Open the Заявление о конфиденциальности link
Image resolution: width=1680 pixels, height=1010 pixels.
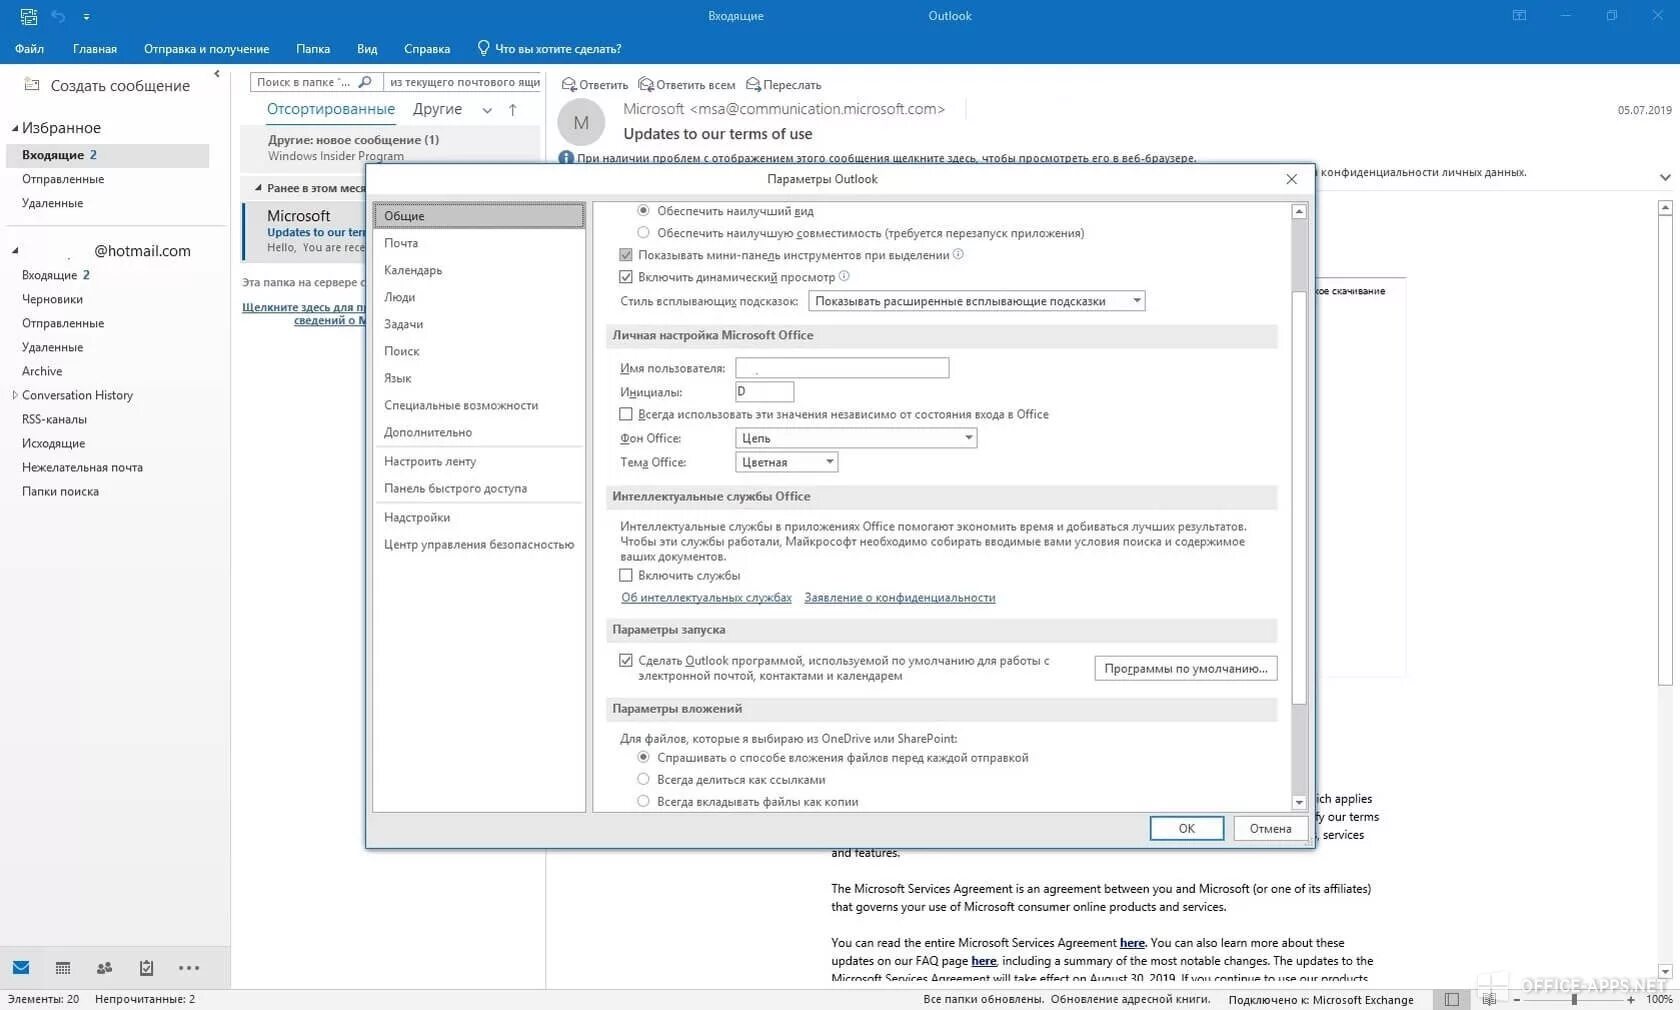click(x=898, y=597)
